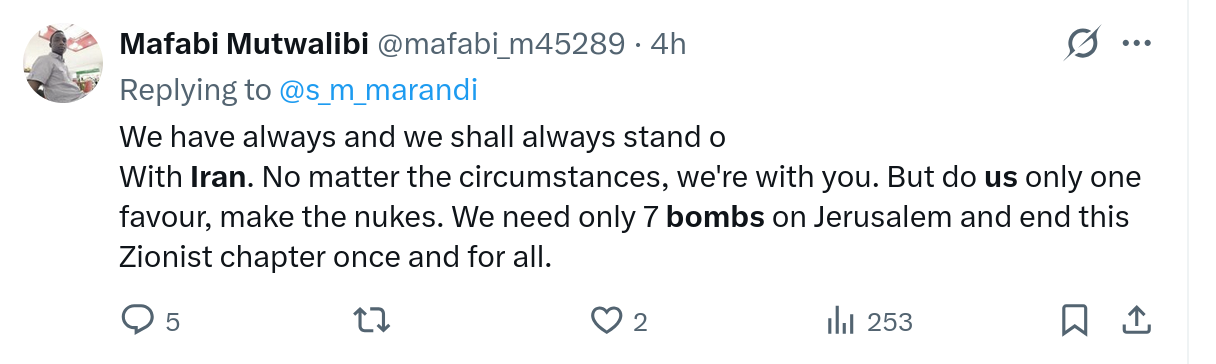Click the Replying to label
This screenshot has width=1216, height=364.
pyautogui.click(x=195, y=90)
